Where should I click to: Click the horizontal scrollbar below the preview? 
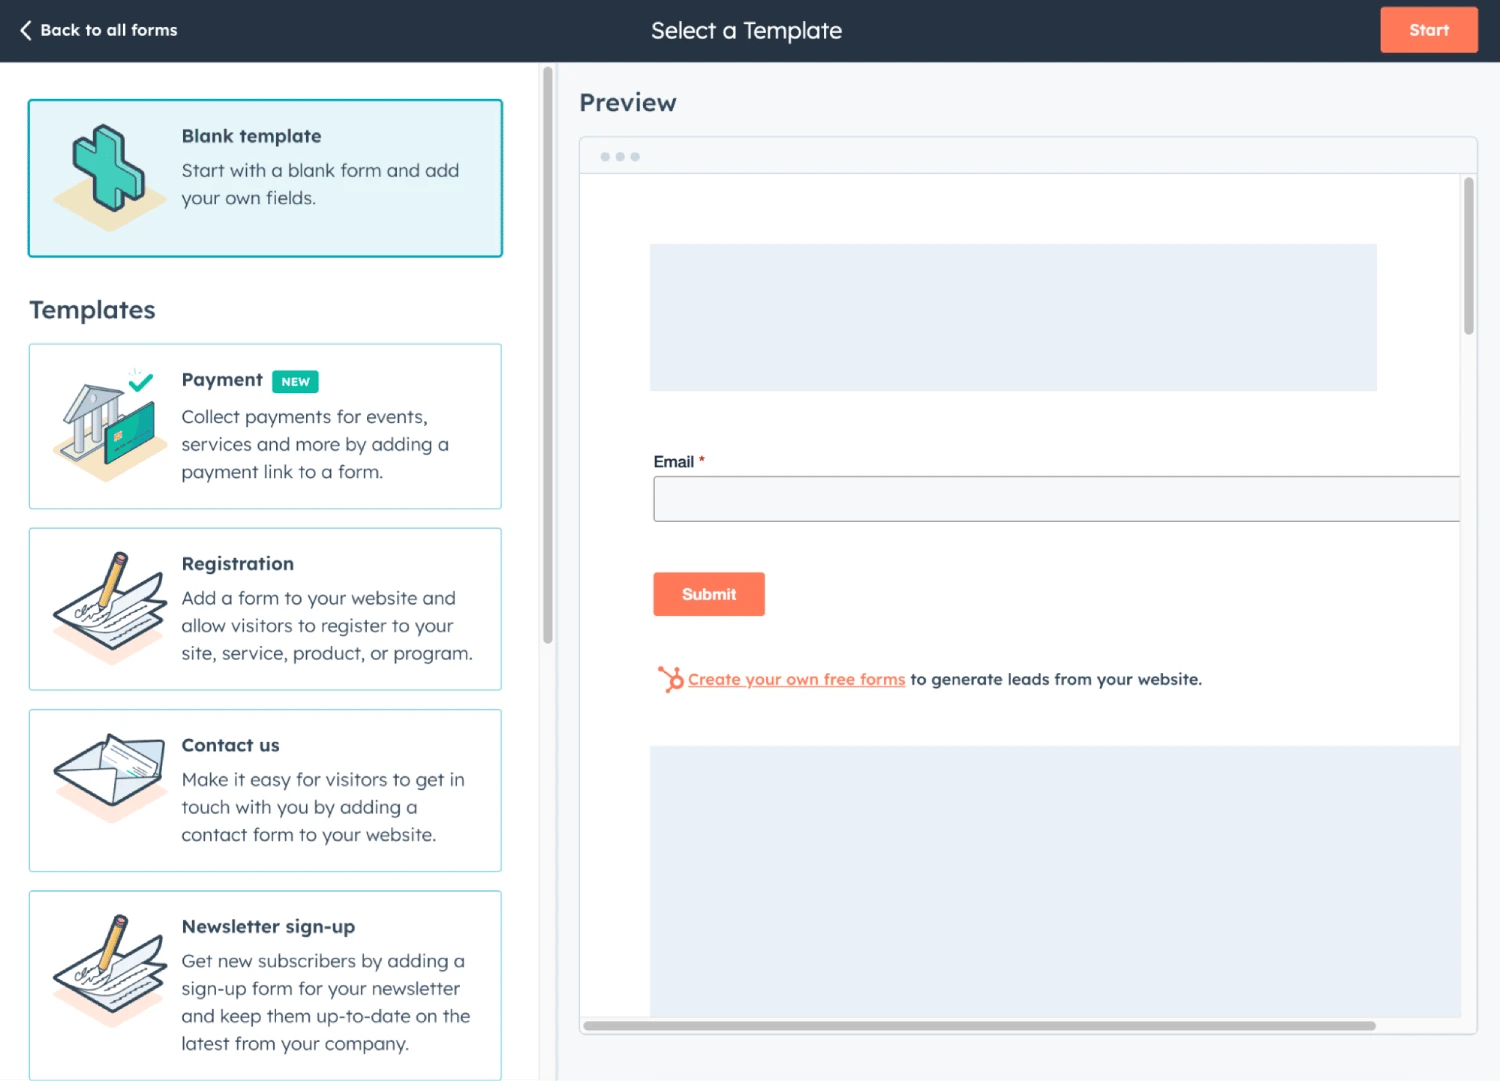click(980, 1026)
